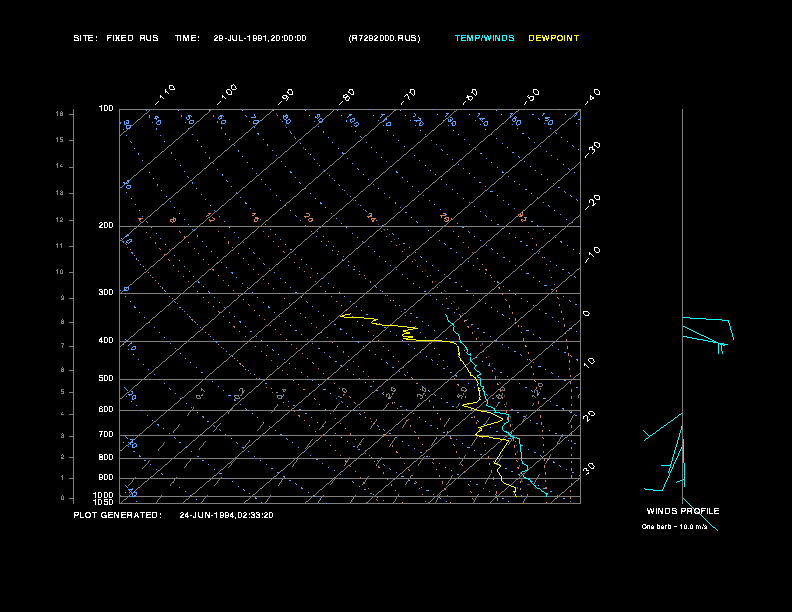Click the -90 temperature axis label
The image size is (792, 612).
pyautogui.click(x=286, y=97)
